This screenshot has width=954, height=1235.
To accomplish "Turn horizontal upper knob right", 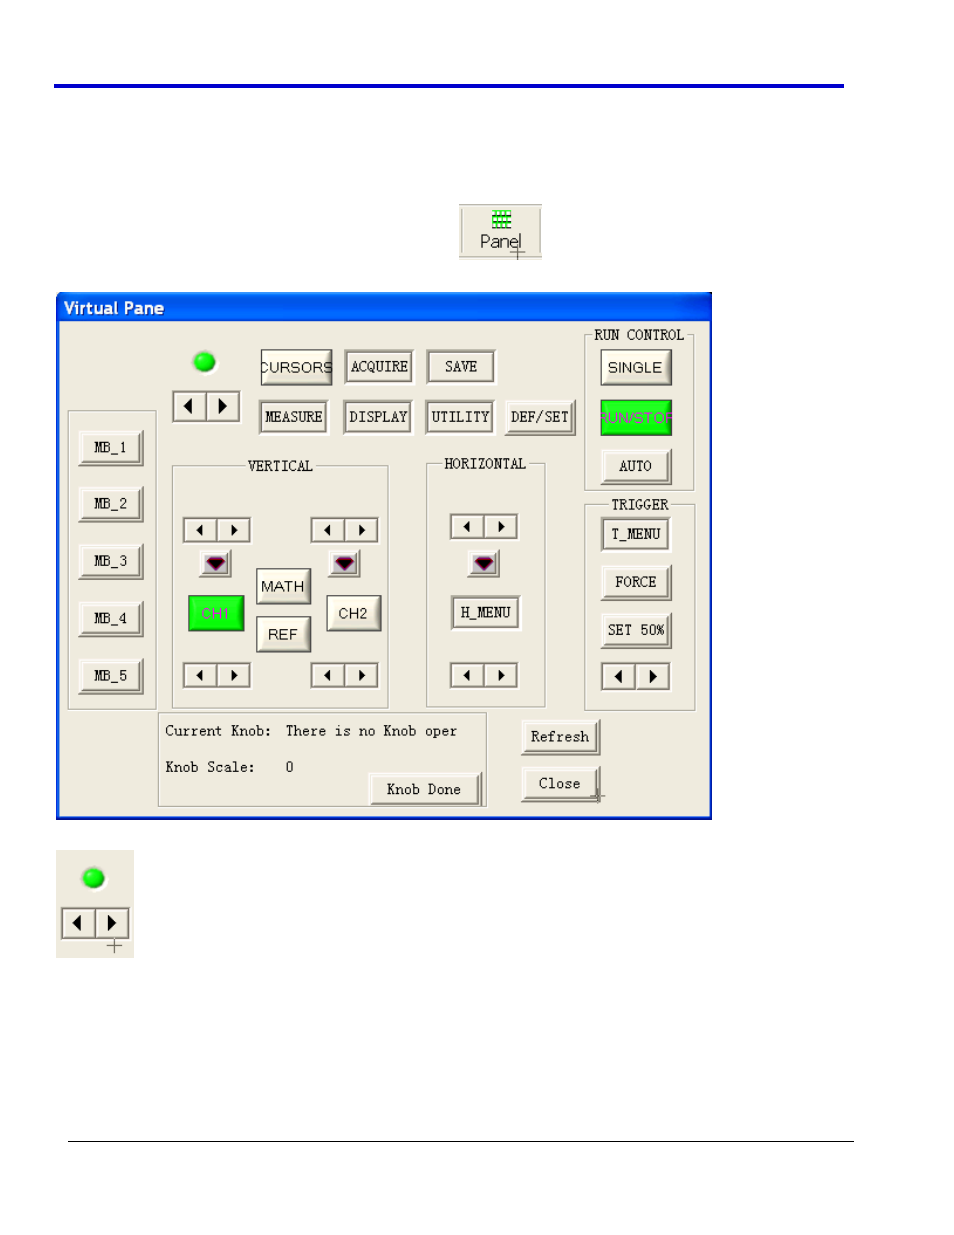I will pyautogui.click(x=501, y=527).
